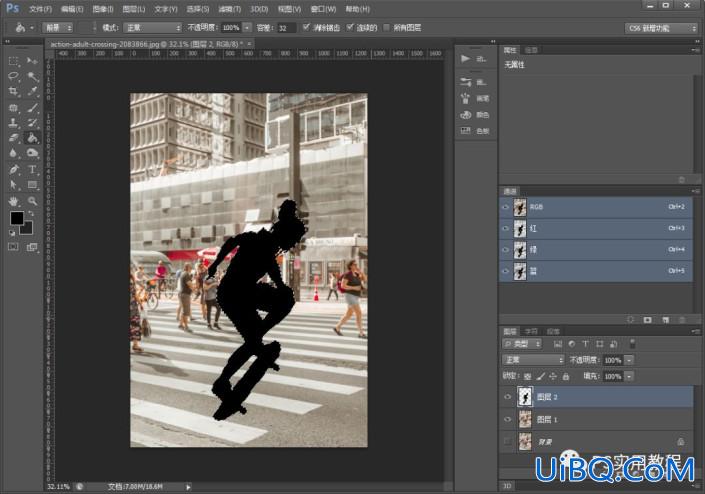The image size is (705, 494).
Task: Hide the Blue channel
Action: click(x=506, y=271)
